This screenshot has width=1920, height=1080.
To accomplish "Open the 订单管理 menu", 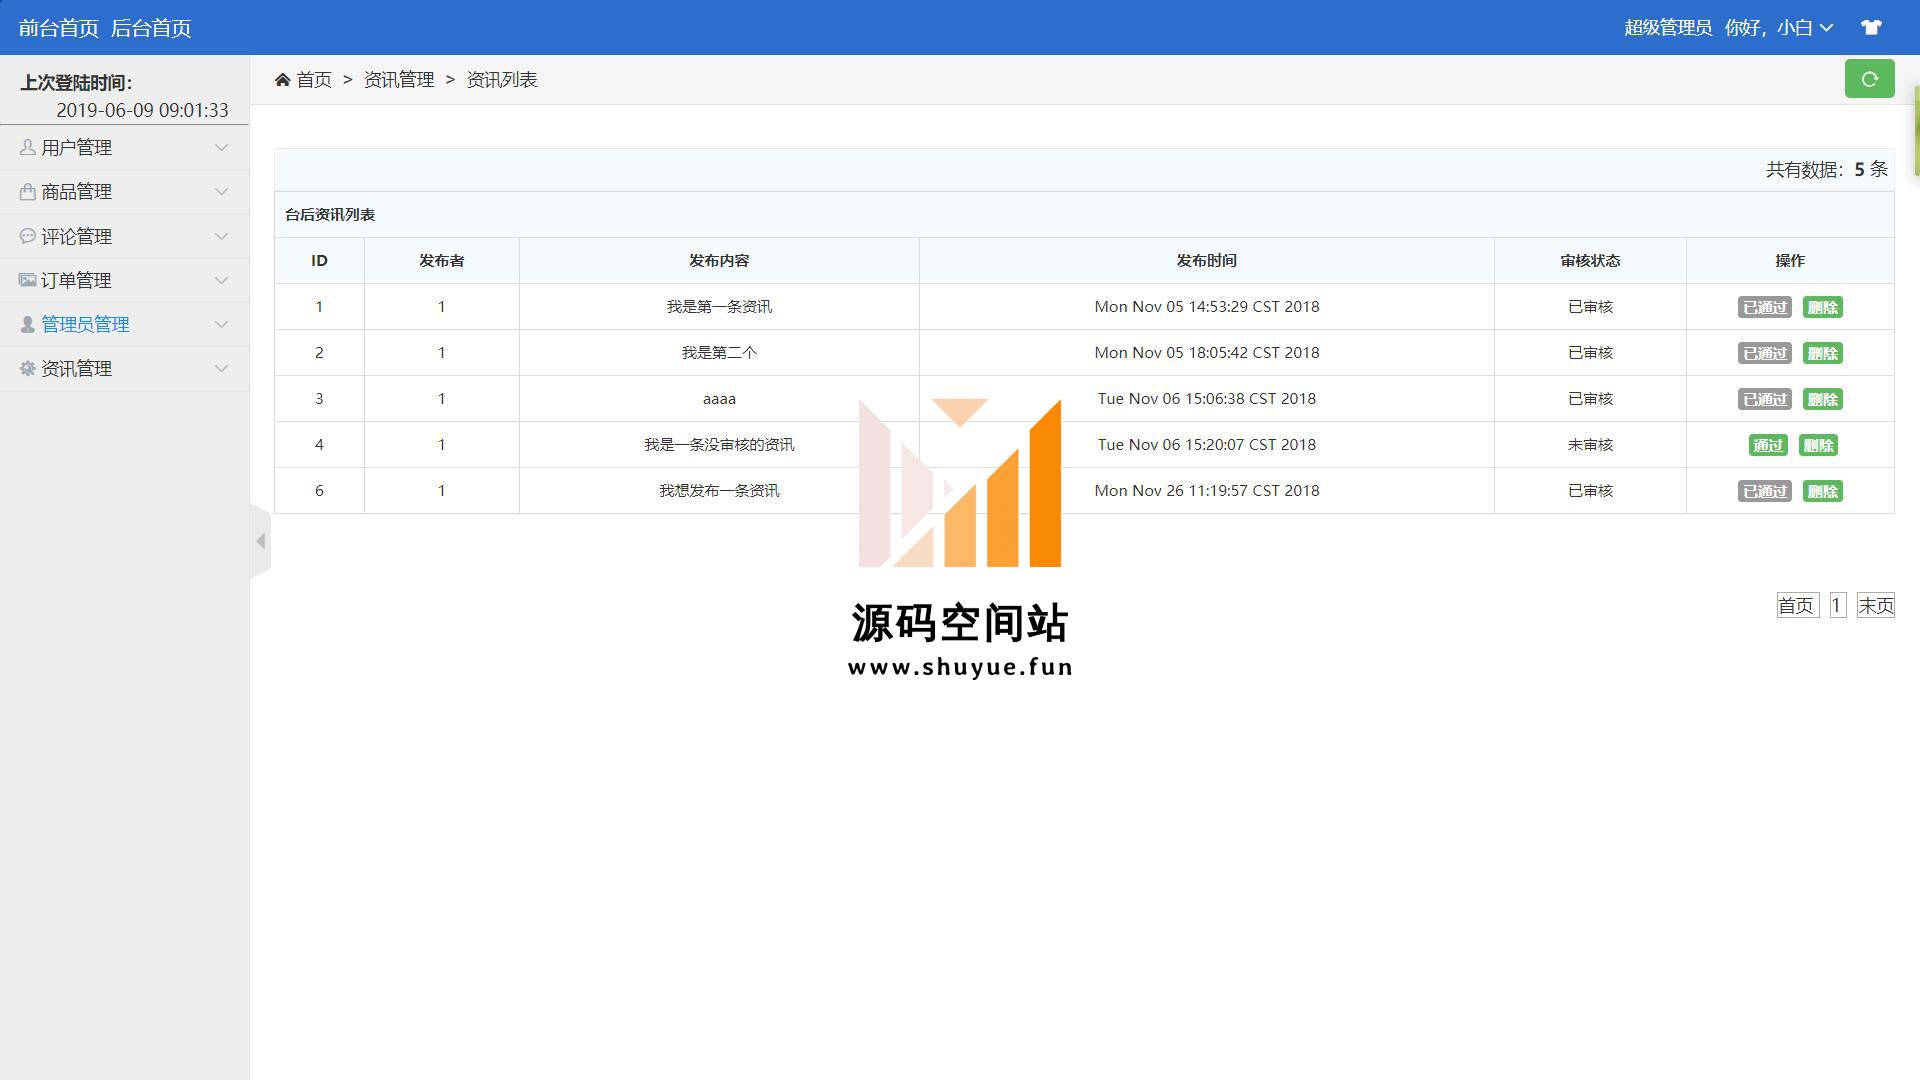I will coord(124,280).
